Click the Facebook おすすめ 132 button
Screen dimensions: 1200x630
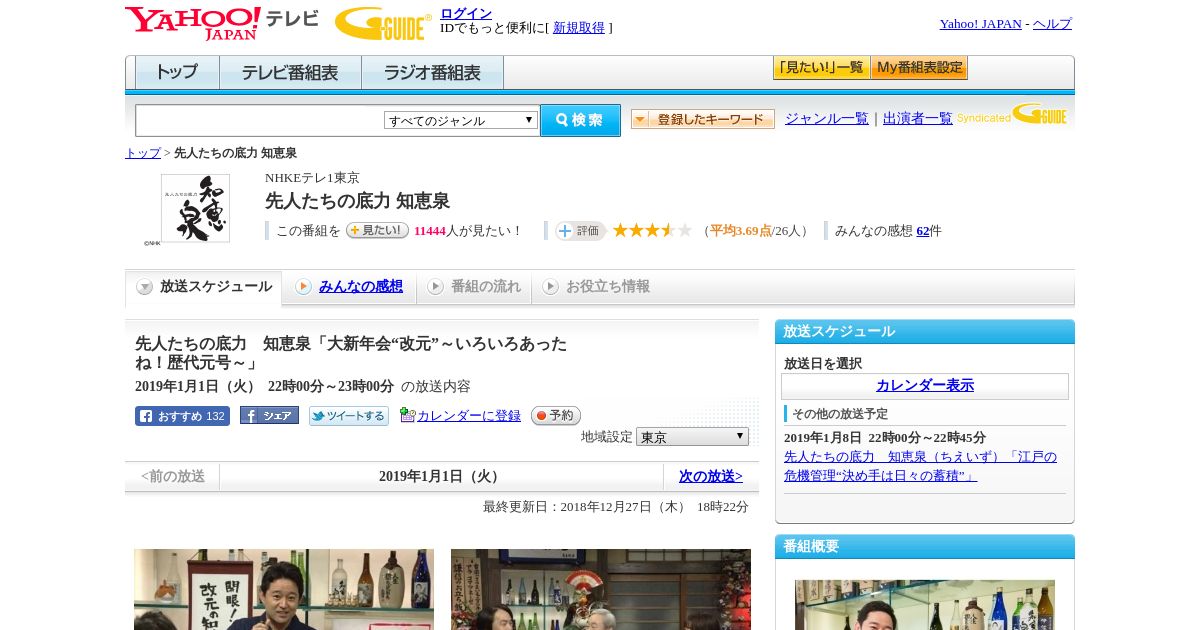tap(182, 416)
